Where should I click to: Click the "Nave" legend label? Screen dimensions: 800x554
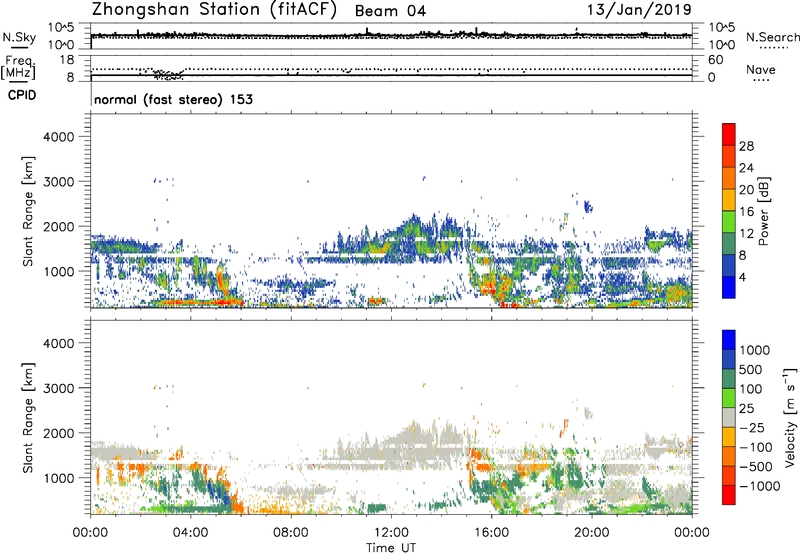click(761, 69)
